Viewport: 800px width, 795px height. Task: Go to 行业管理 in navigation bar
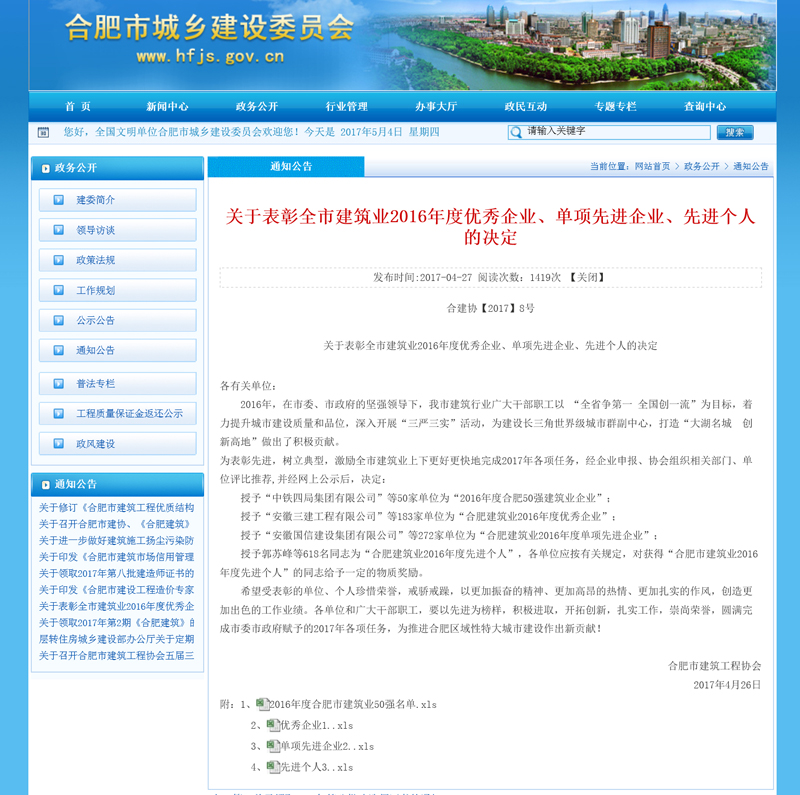(346, 106)
